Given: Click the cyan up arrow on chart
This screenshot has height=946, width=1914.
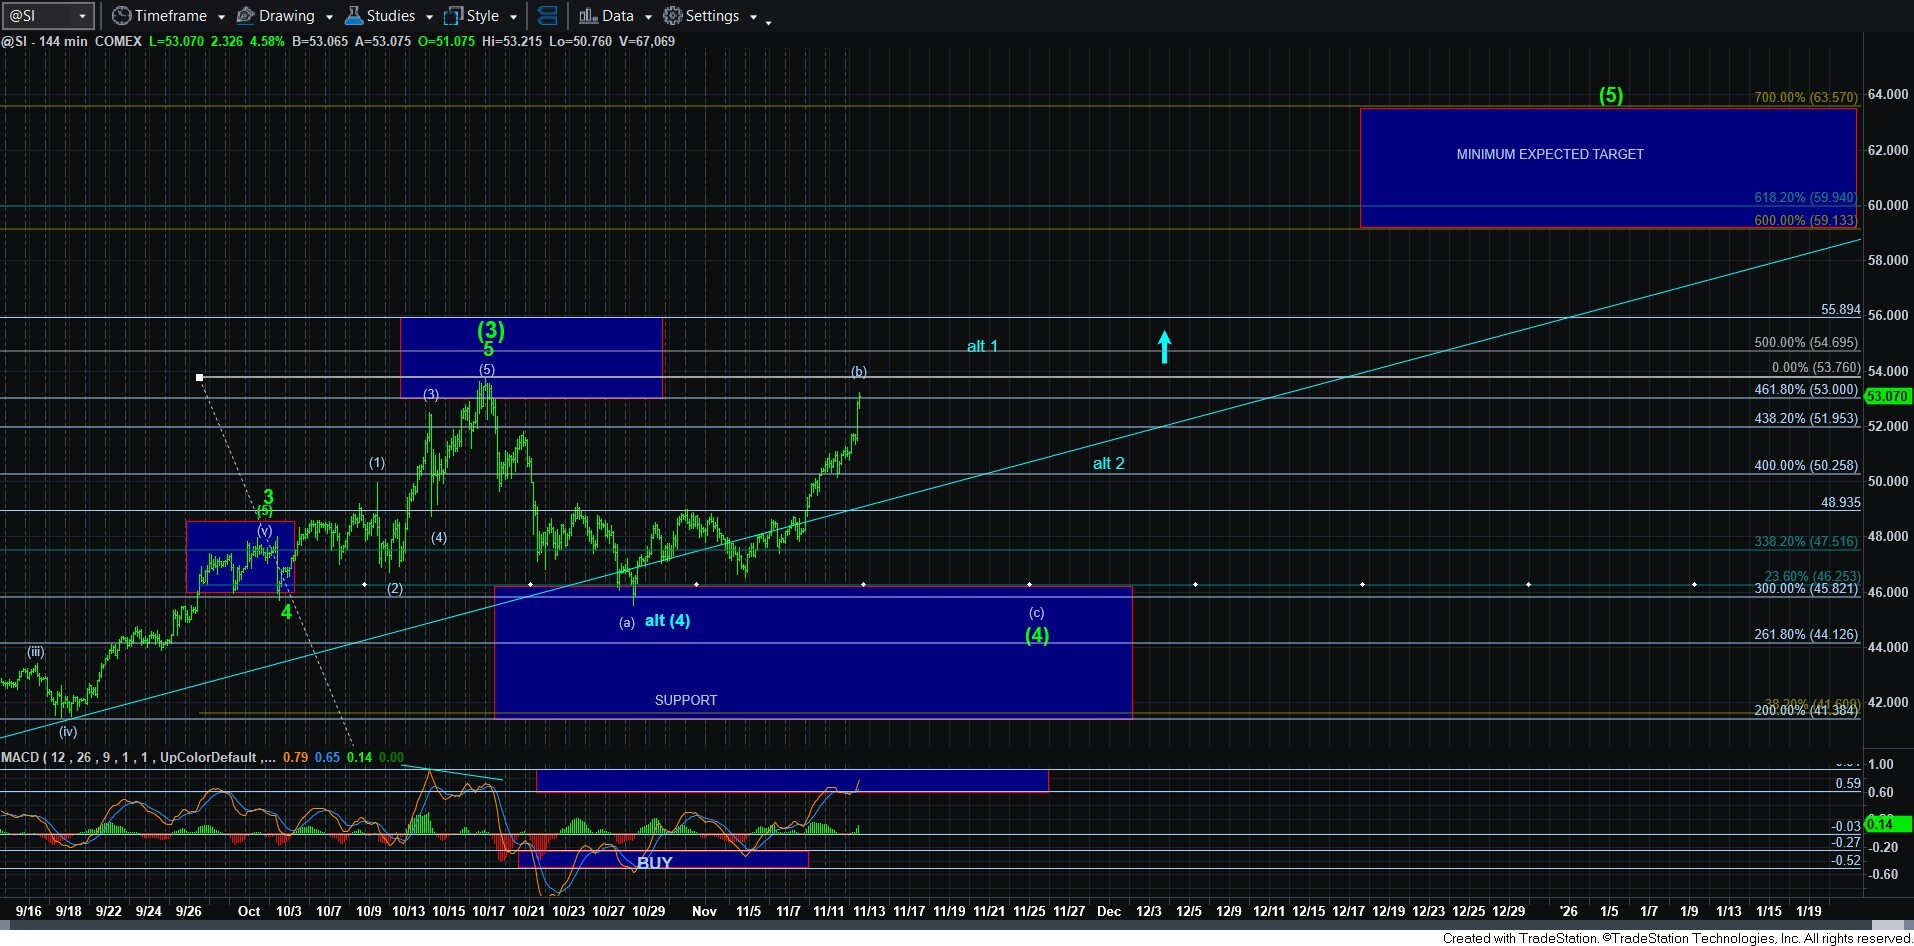Looking at the screenshot, I should click(x=1164, y=346).
